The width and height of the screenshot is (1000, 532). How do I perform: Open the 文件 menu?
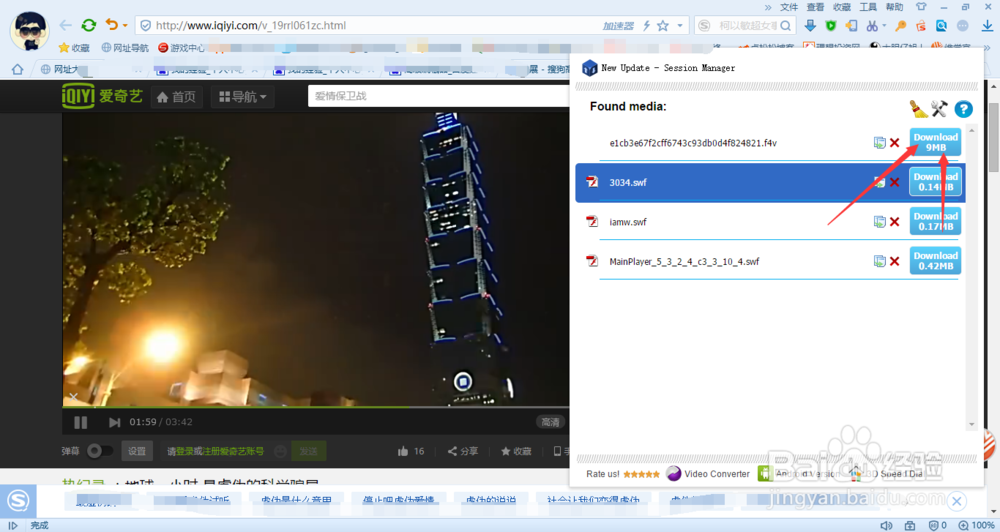(x=789, y=7)
